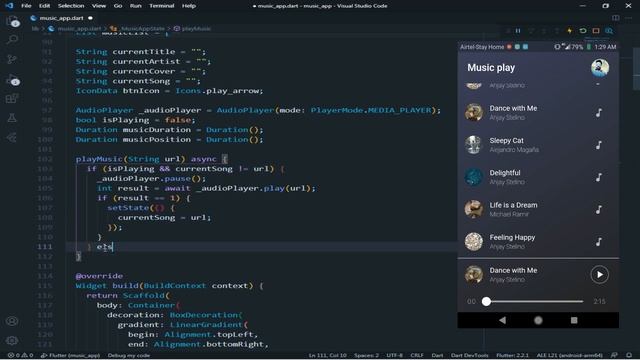Play the Sleepy Cat song row
640x360 pixels.
pos(538,145)
